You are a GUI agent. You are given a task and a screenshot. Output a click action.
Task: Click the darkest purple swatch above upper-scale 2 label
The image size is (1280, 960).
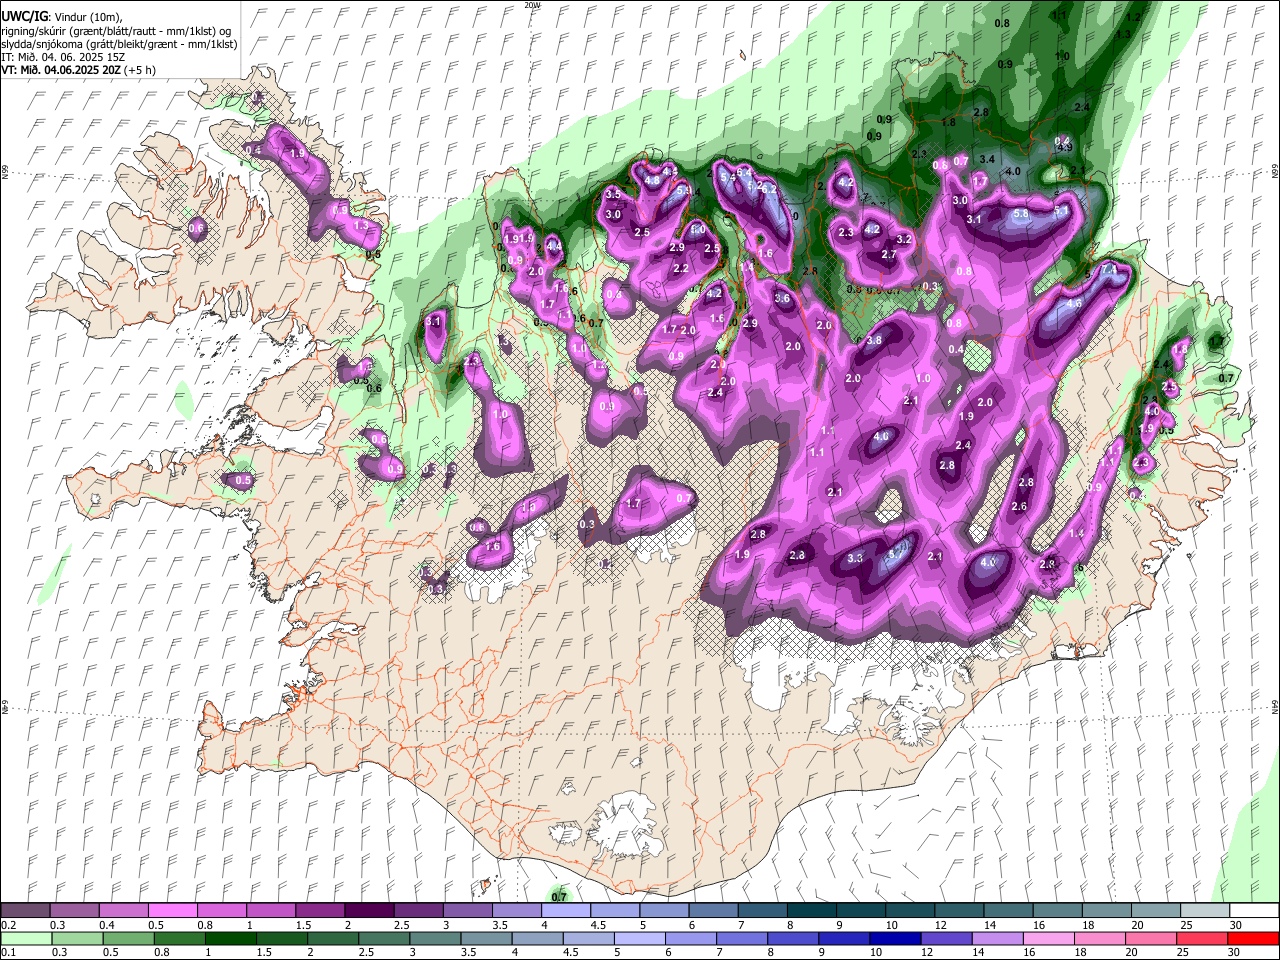[x=369, y=911]
